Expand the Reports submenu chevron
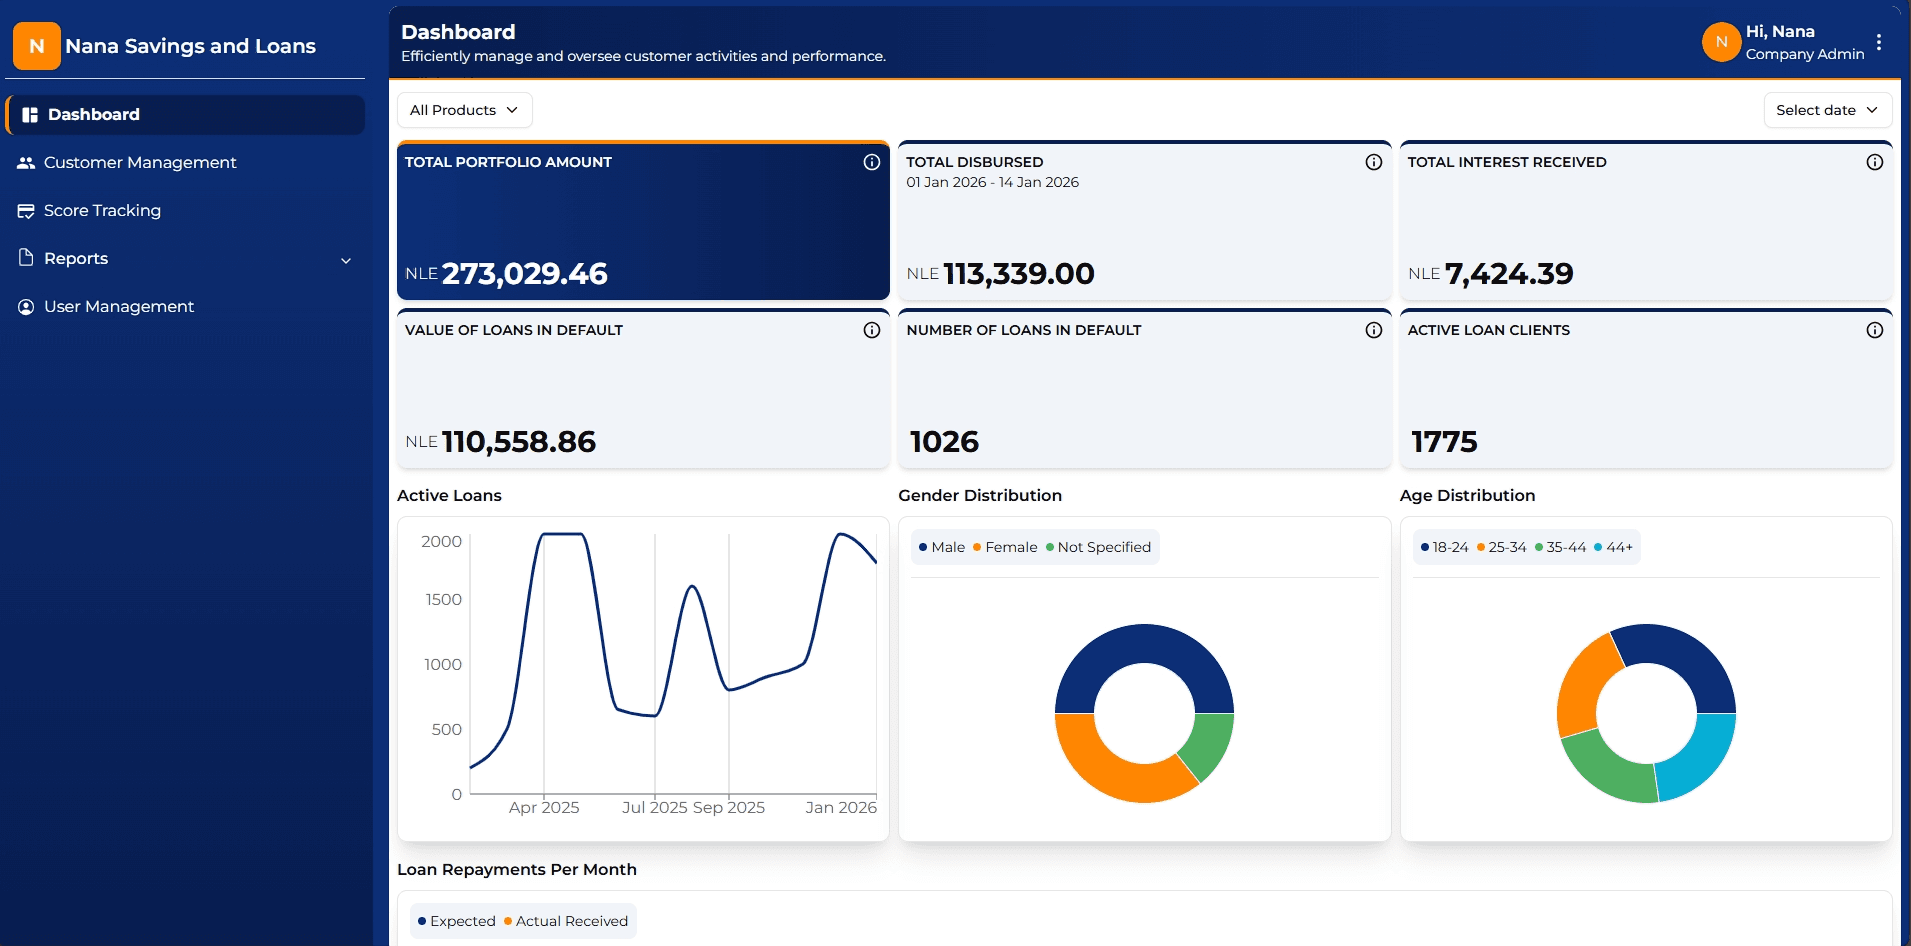The height and width of the screenshot is (946, 1911). pos(346,260)
